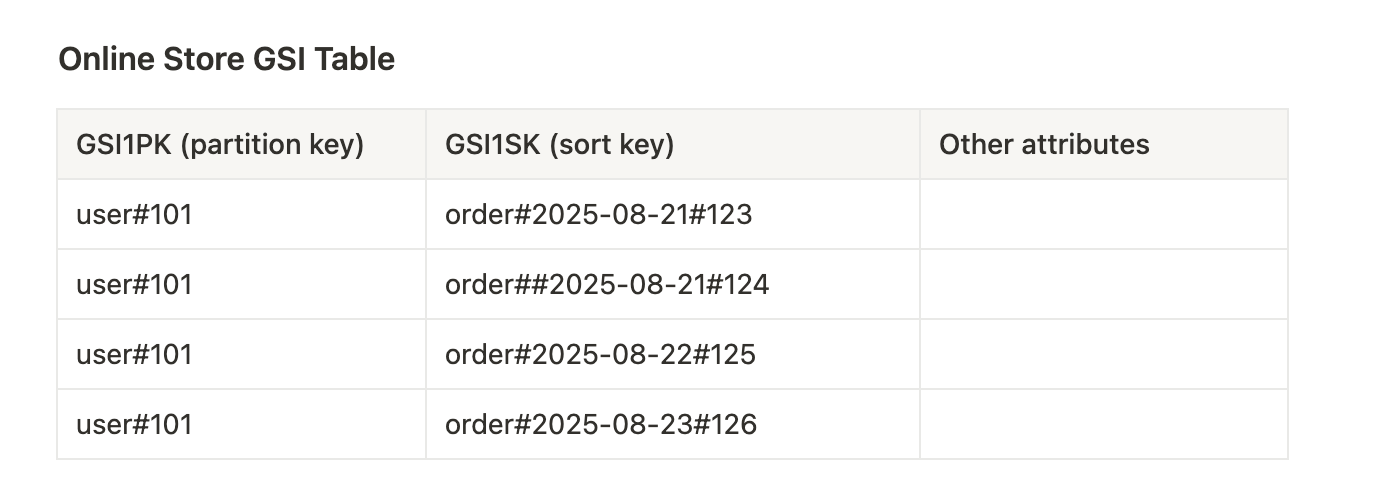Click empty Other attributes cell for order 123
The height and width of the screenshot is (494, 1382).
[1104, 215]
